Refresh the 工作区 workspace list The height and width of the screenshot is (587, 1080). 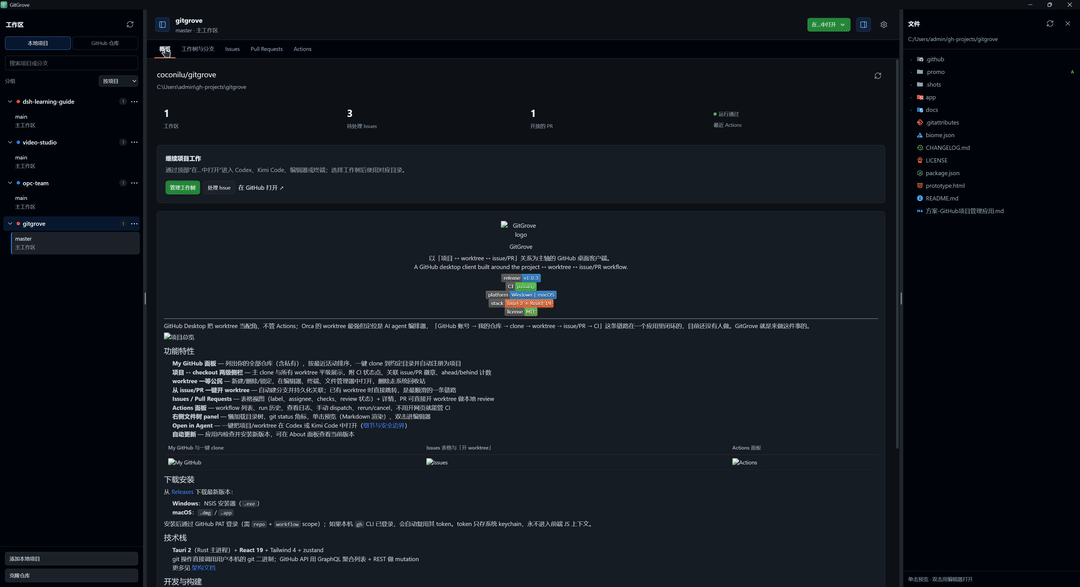point(129,24)
